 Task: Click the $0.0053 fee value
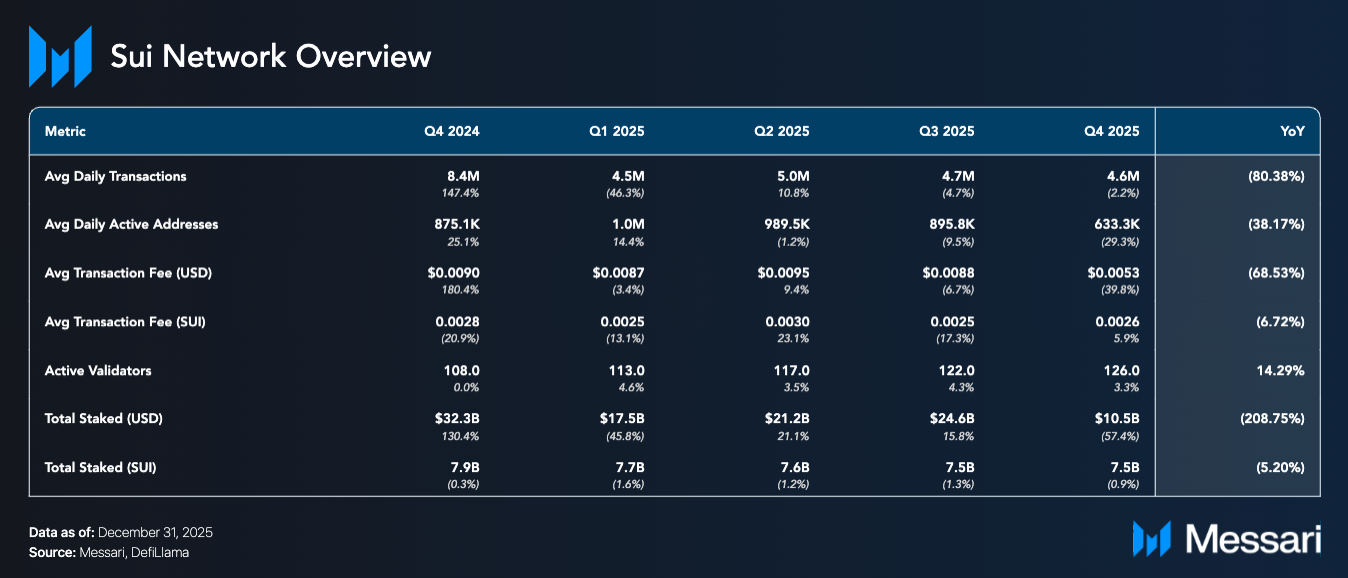1114,273
